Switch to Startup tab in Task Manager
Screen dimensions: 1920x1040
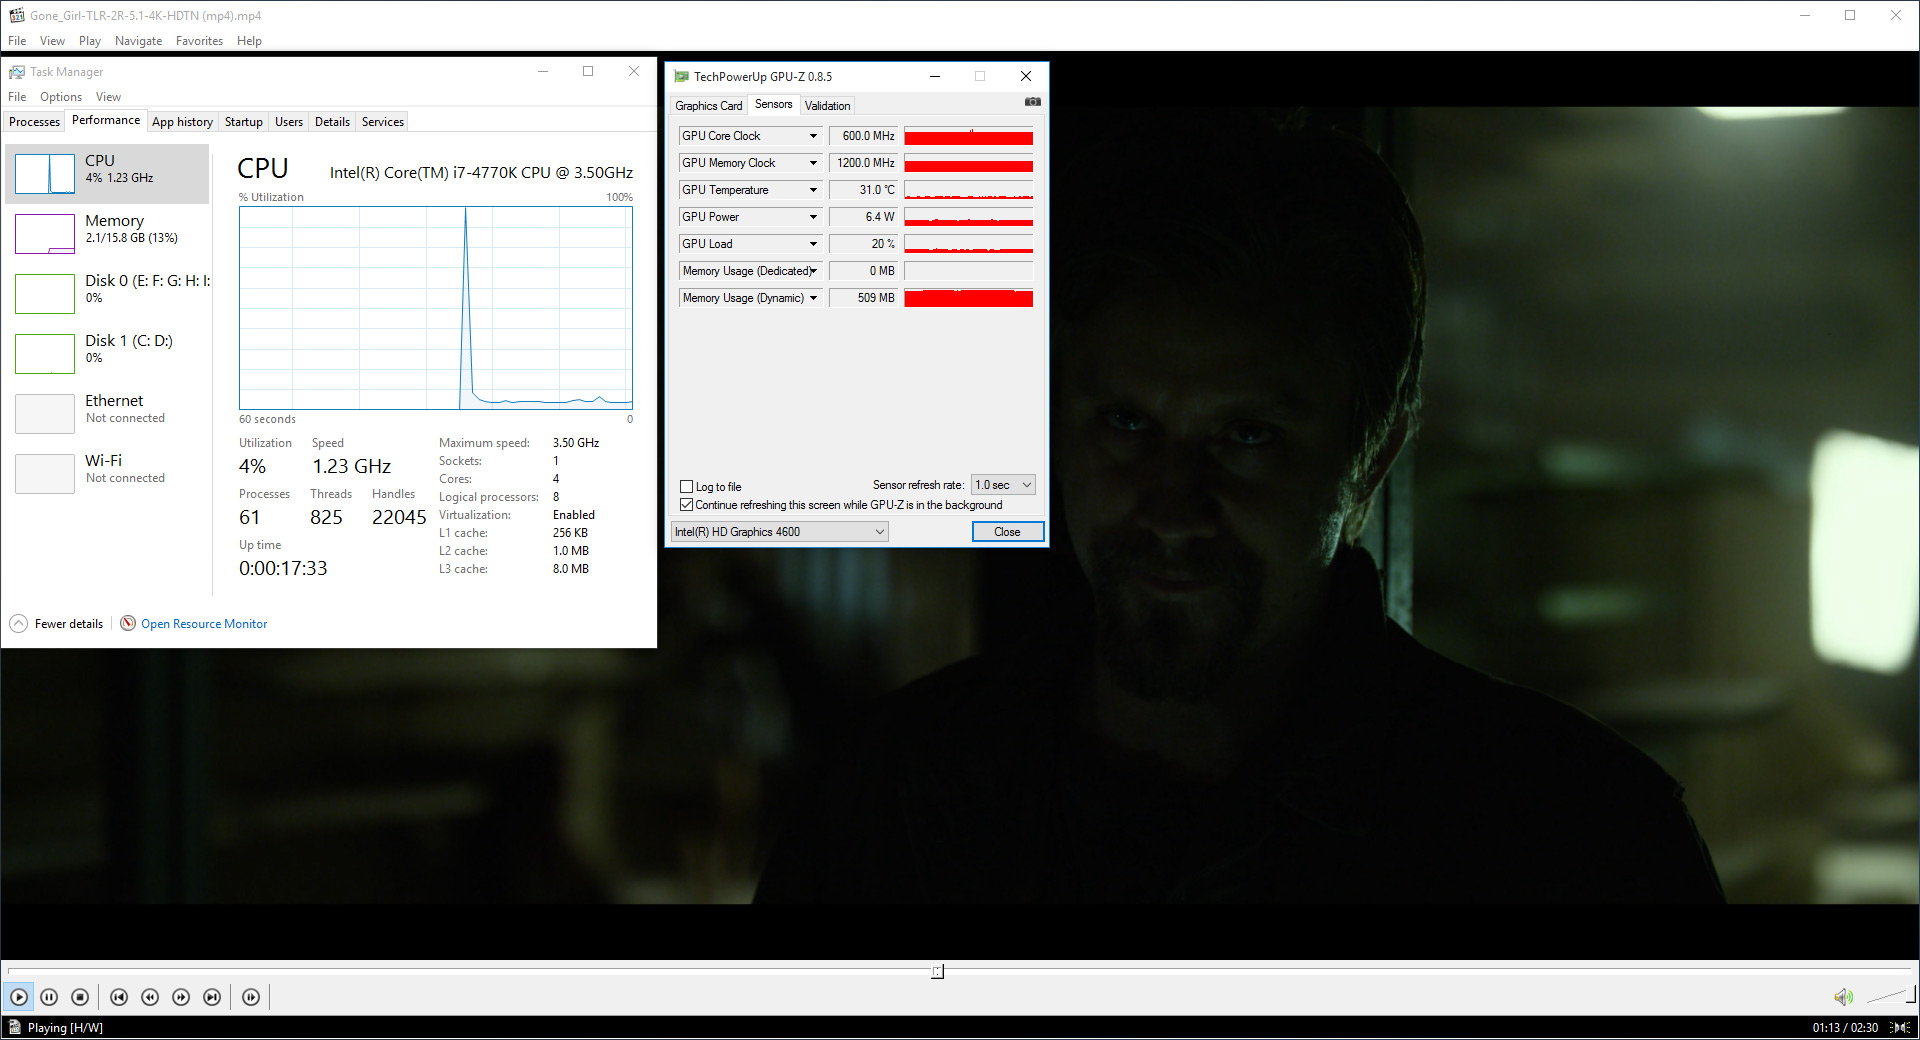pos(243,122)
